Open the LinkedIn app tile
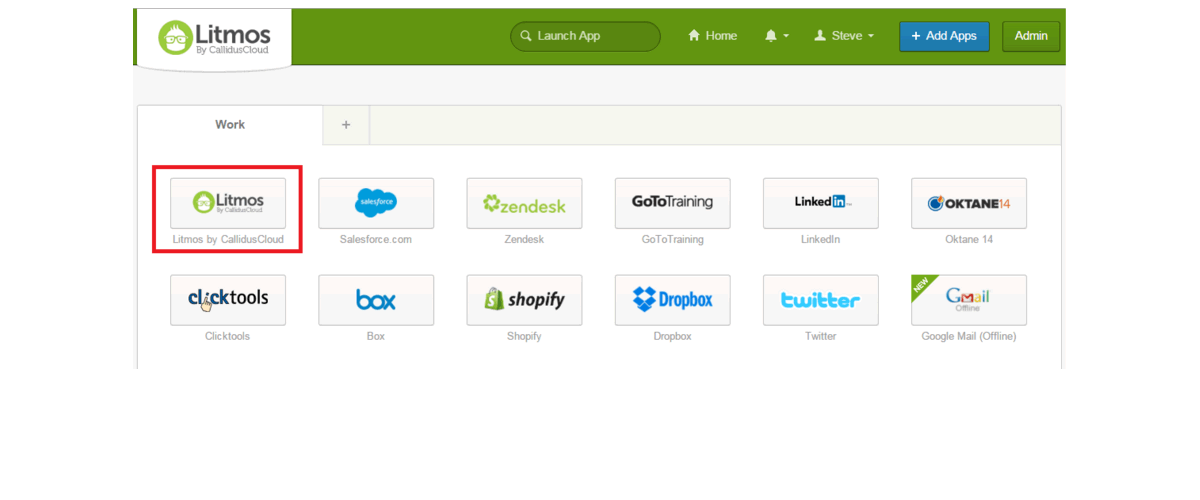The height and width of the screenshot is (500, 1200). coord(820,203)
